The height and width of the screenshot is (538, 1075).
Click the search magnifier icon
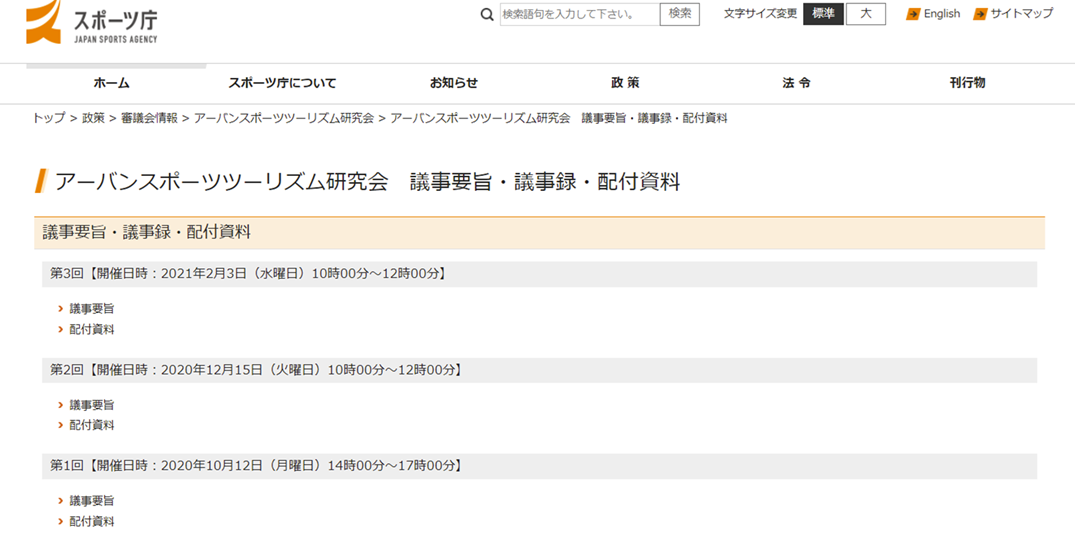[x=487, y=14]
